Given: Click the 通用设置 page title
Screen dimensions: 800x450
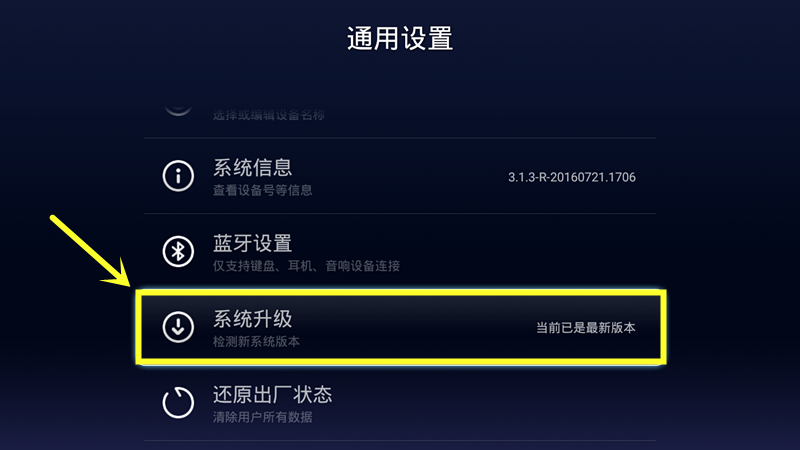Looking at the screenshot, I should tap(400, 38).
